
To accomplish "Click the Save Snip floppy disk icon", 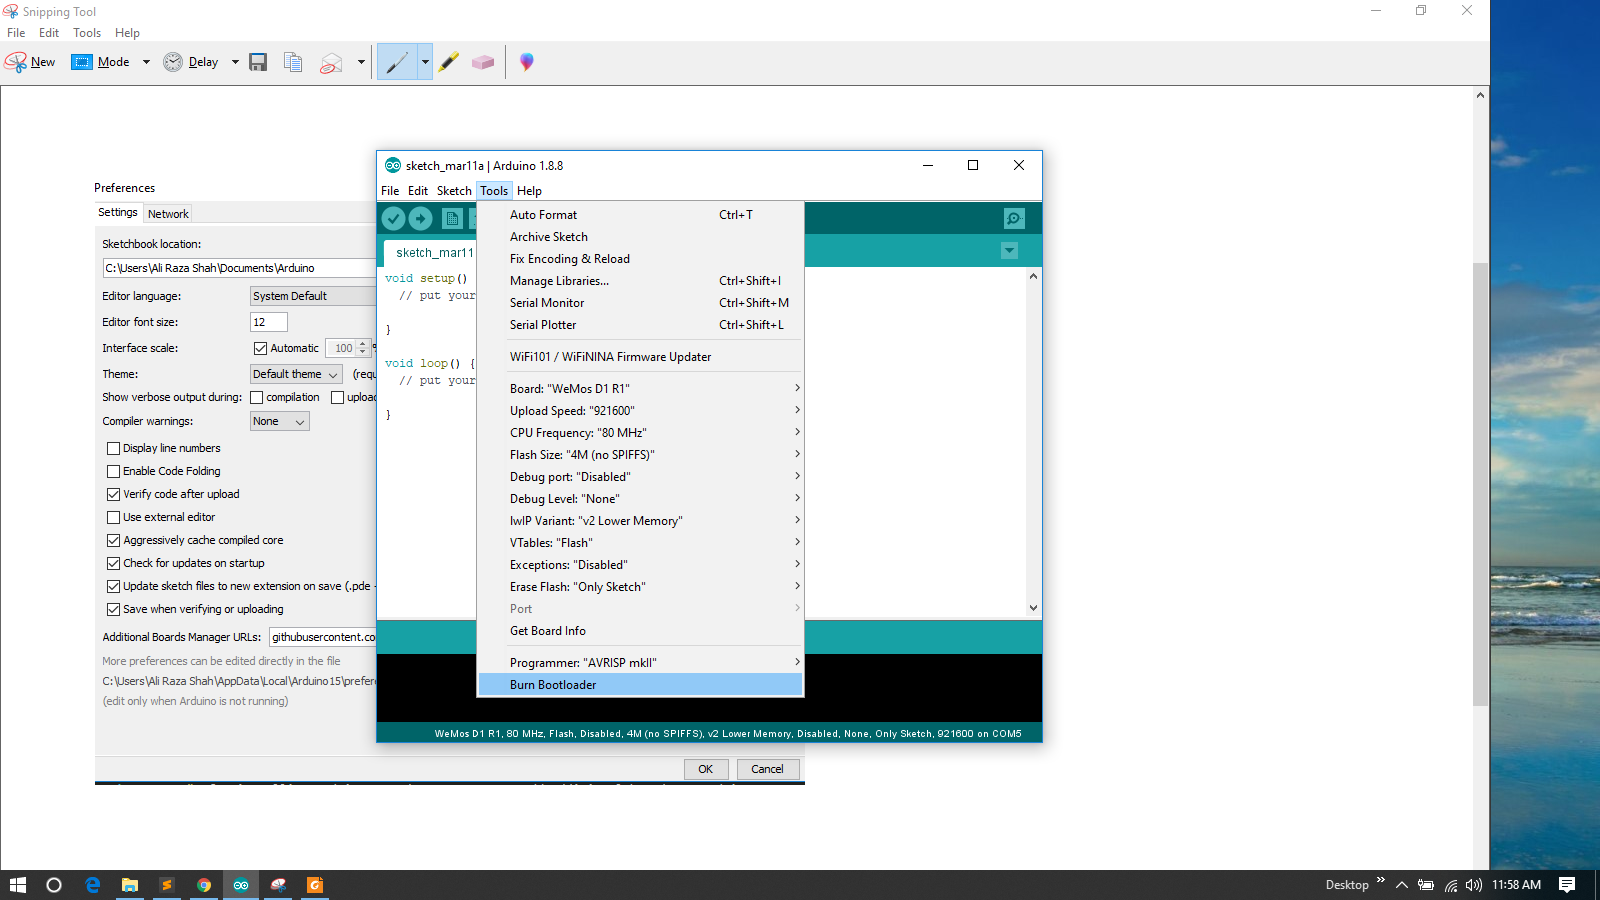I will 258,62.
